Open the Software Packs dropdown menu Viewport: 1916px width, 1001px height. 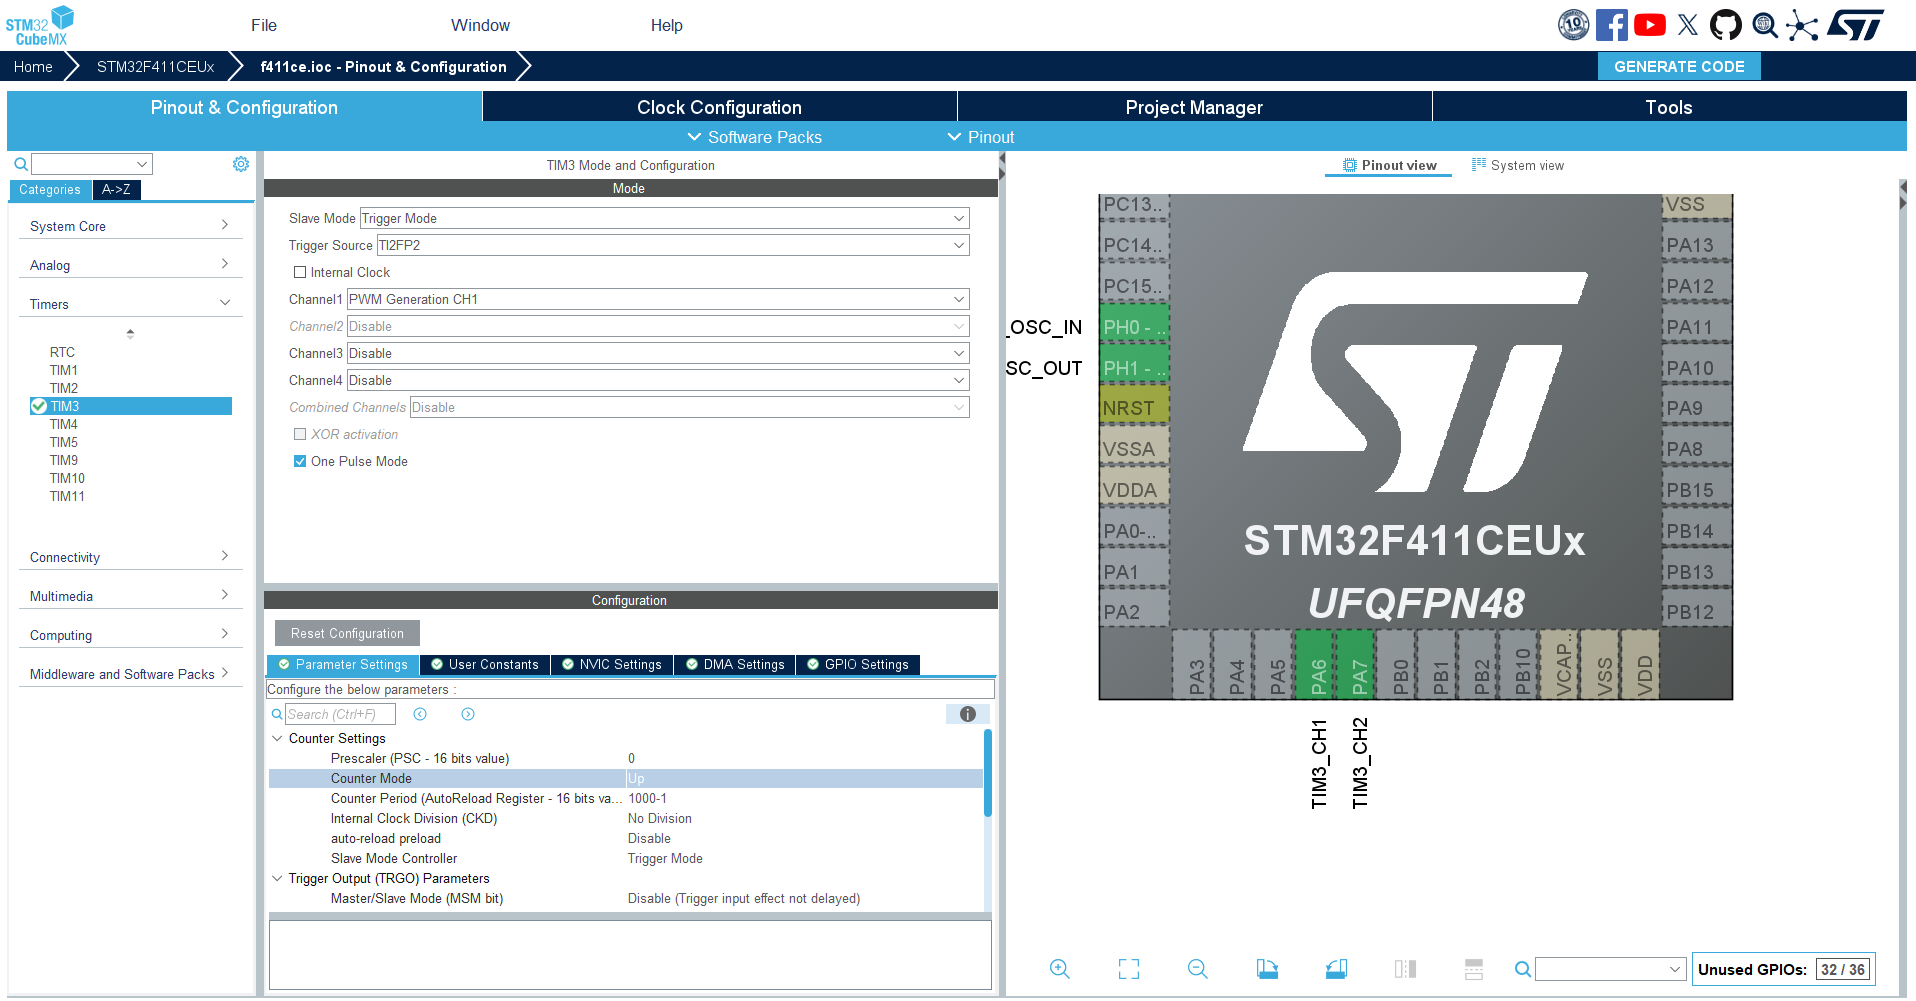(755, 137)
